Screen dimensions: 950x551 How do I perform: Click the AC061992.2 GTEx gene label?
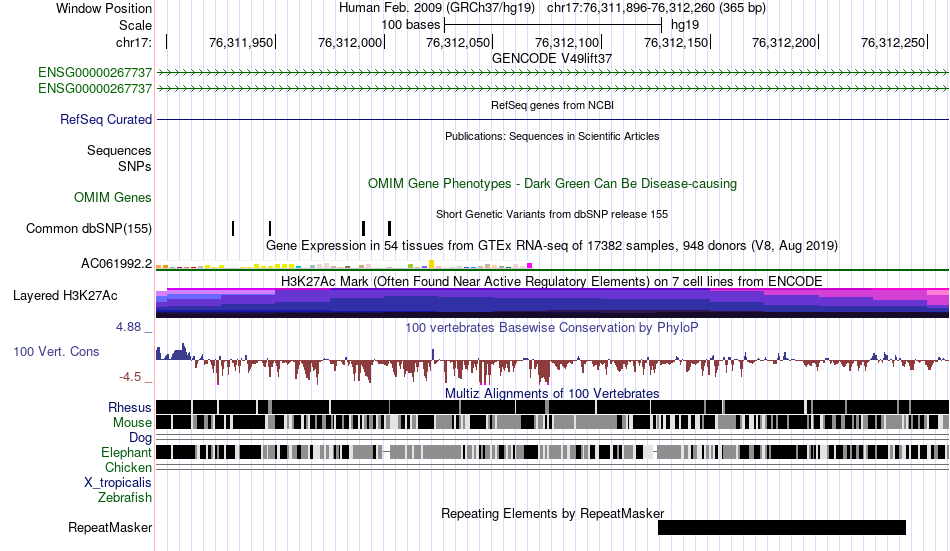click(116, 264)
